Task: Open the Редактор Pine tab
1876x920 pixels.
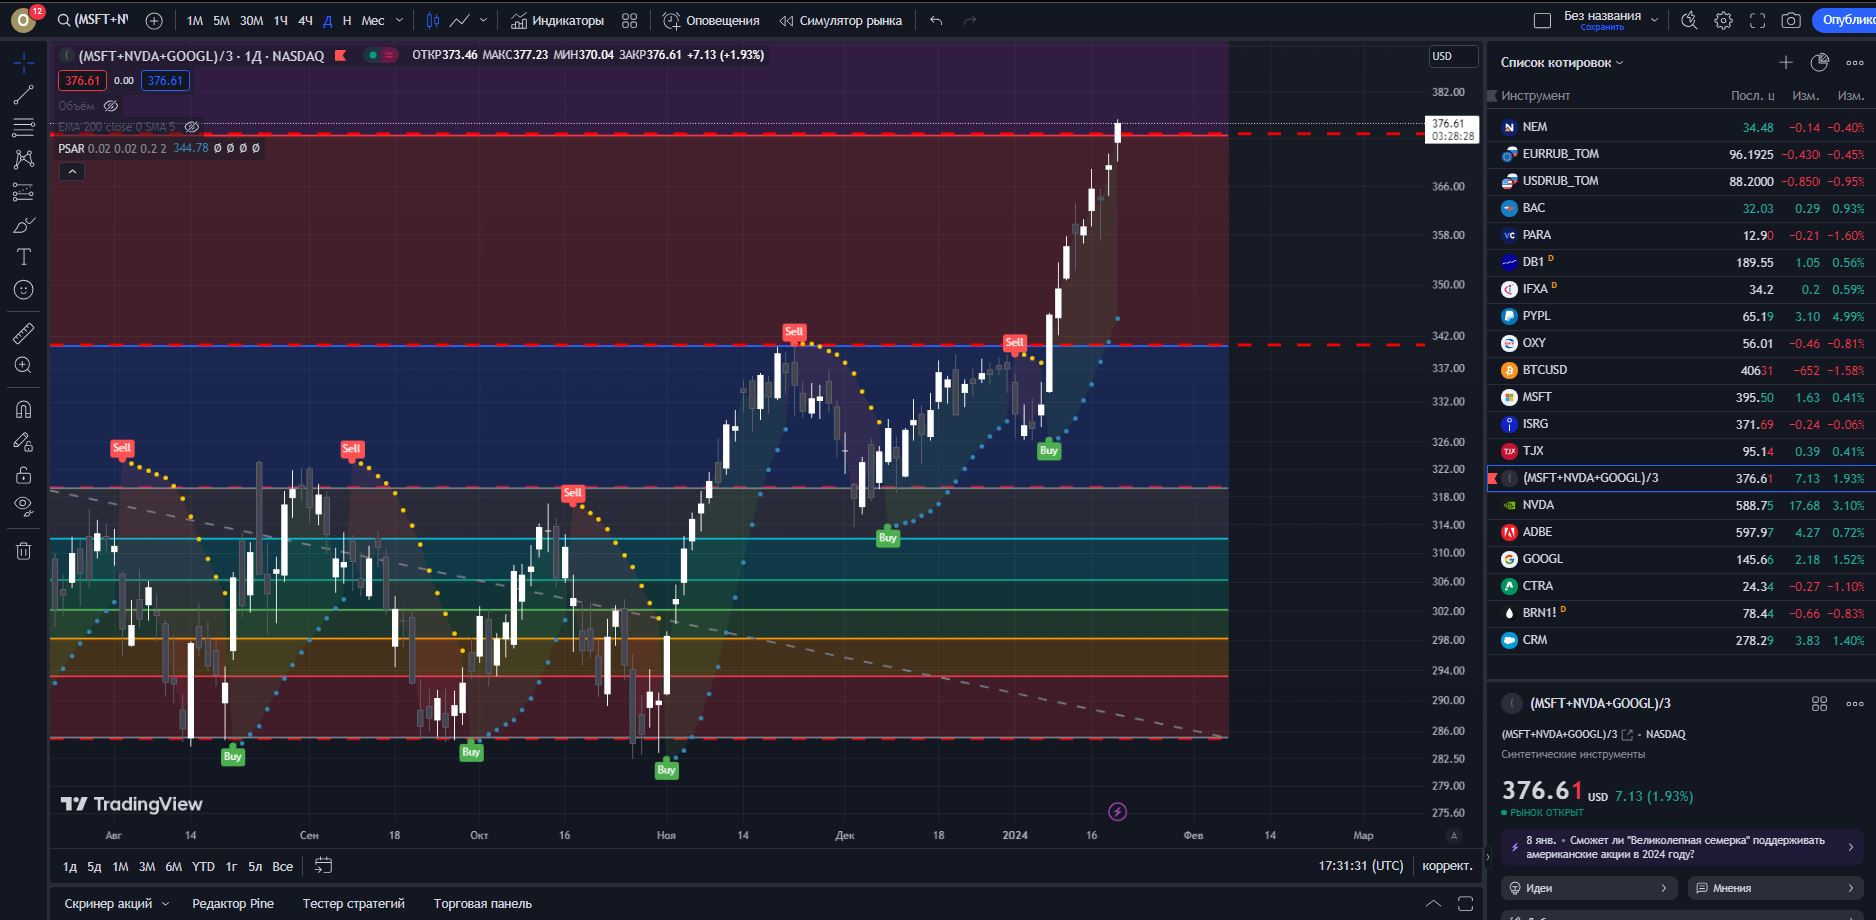Action: click(233, 904)
